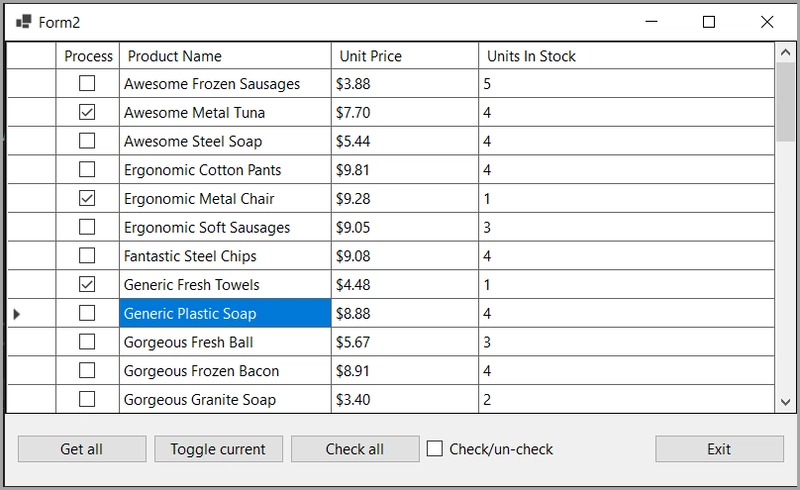Screen dimensions: 800x490
Task: Click the vertical scrollbar thumb
Action: pos(786,102)
